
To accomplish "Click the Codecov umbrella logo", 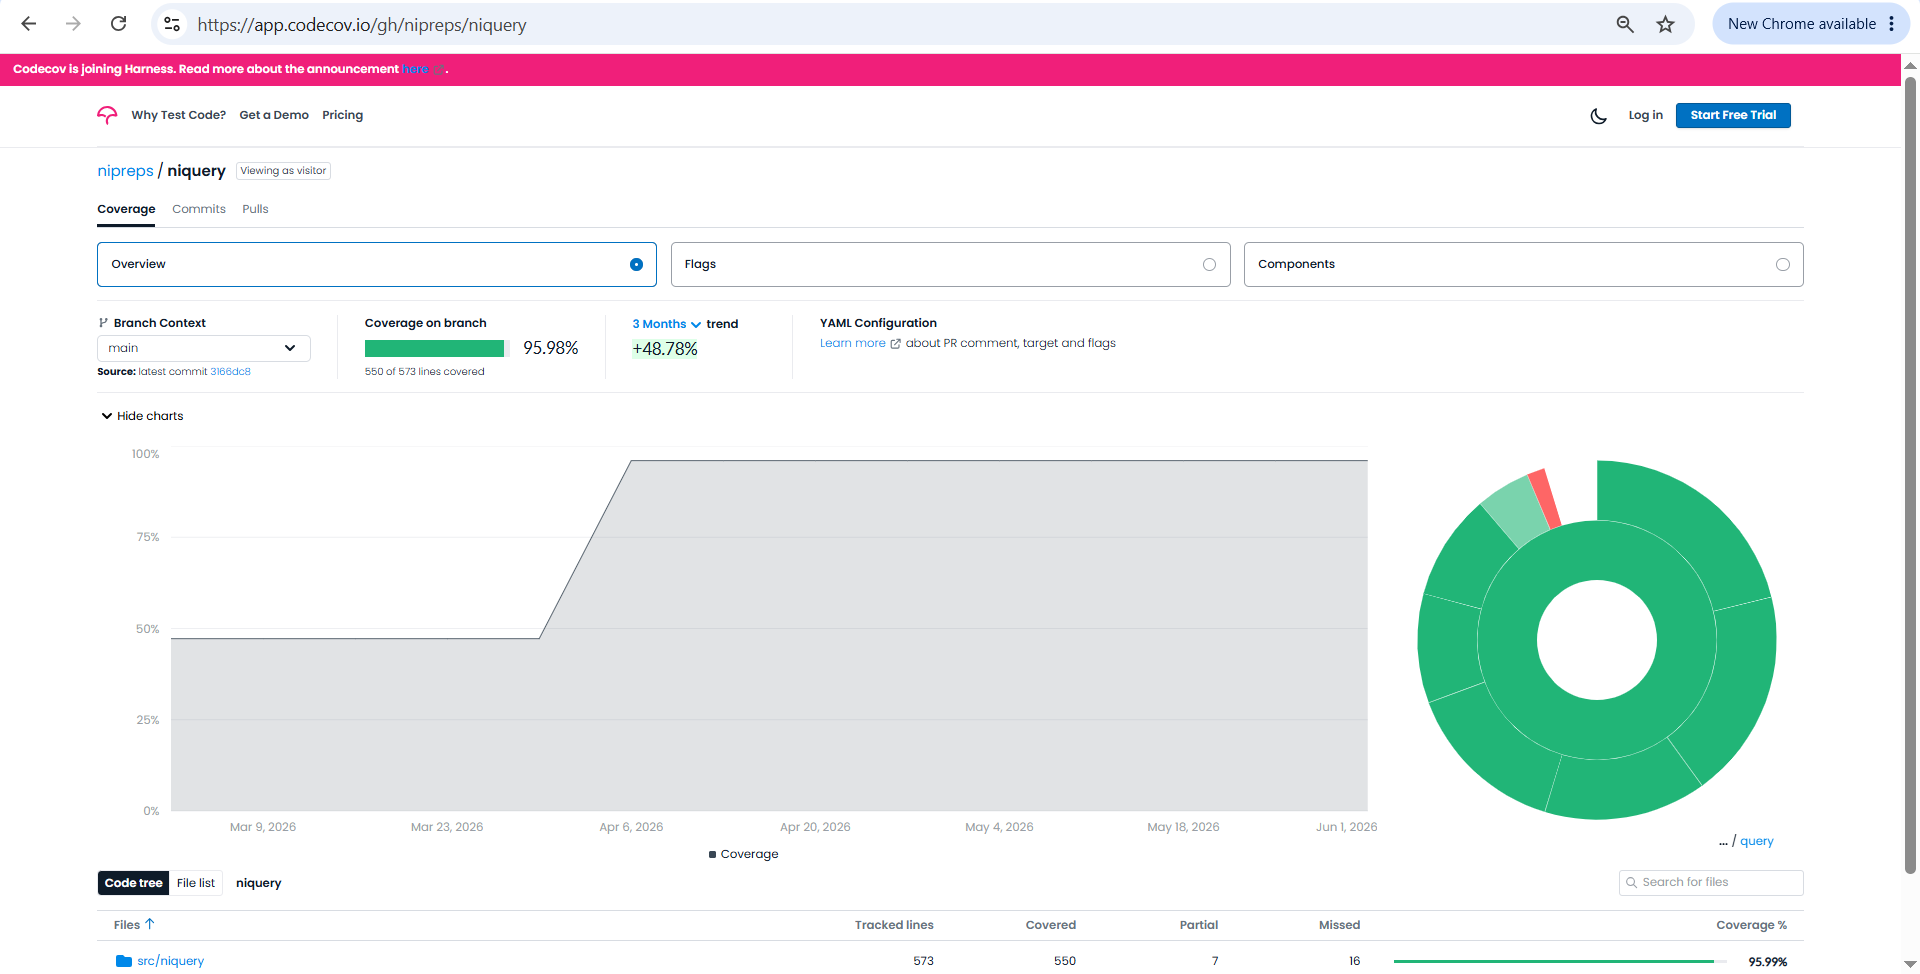I will [107, 115].
